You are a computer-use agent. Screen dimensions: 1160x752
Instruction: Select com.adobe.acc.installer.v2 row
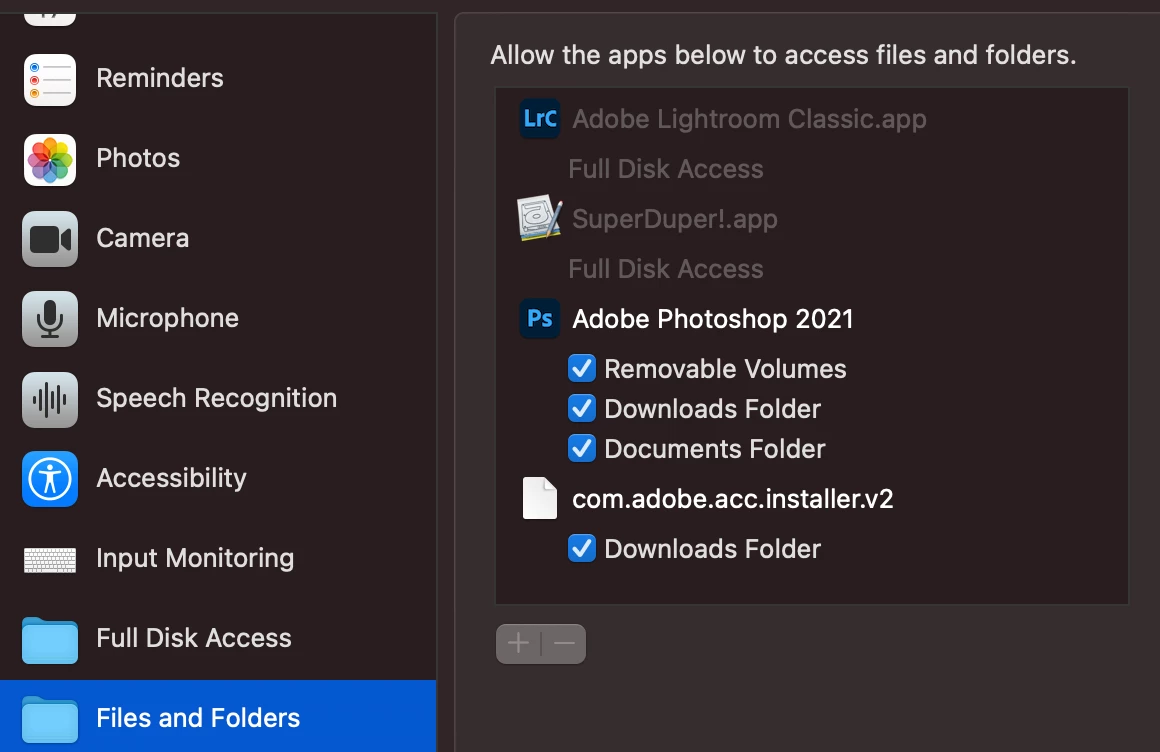tap(812, 498)
